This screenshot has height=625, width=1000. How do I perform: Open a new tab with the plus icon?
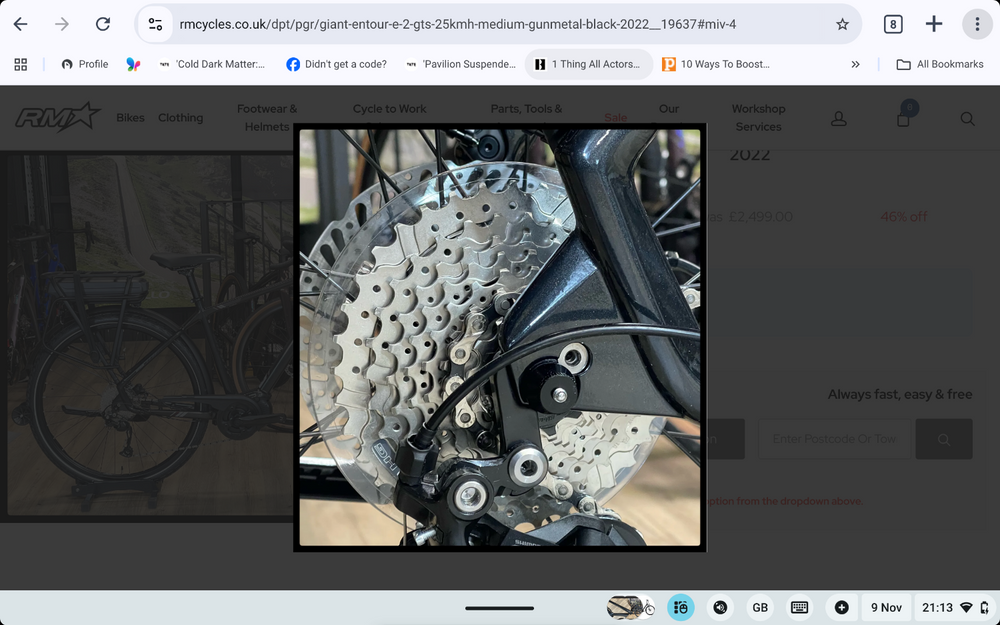[934, 24]
